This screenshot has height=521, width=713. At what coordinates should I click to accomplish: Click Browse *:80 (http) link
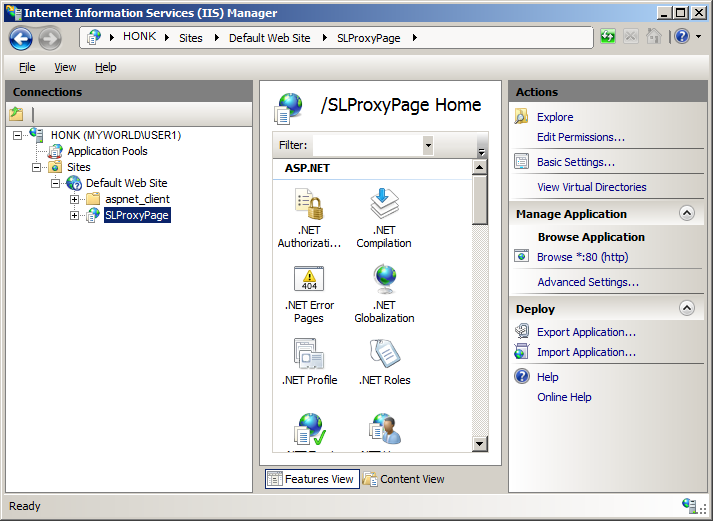[582, 257]
